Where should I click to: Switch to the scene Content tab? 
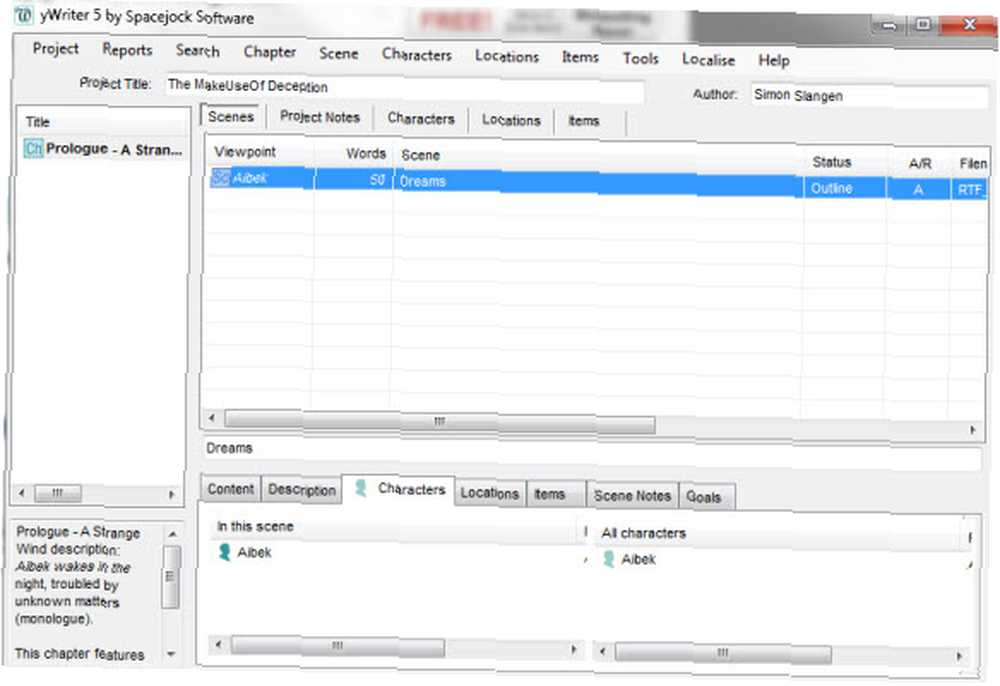pos(230,489)
